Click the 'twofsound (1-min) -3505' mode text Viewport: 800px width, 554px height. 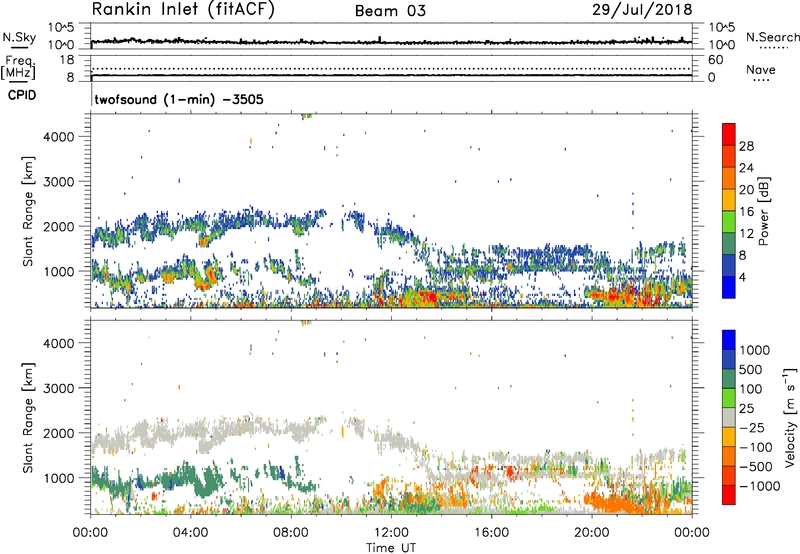coord(179,99)
